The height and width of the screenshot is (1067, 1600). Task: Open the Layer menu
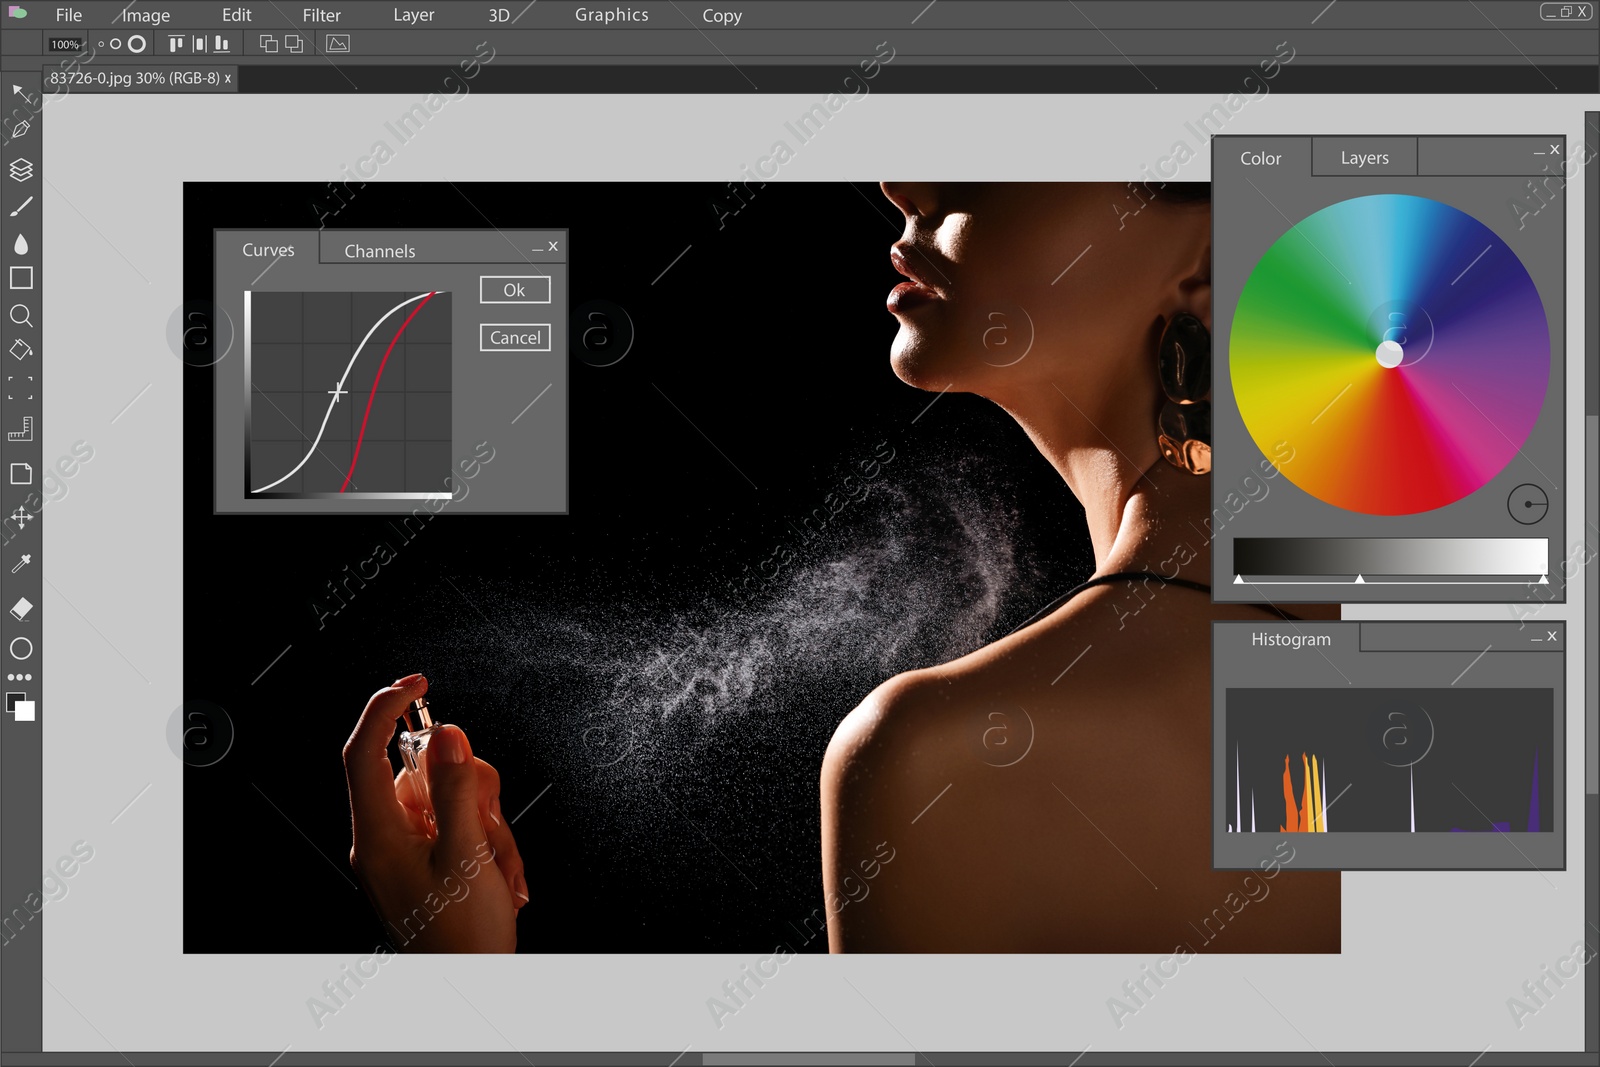coord(414,16)
